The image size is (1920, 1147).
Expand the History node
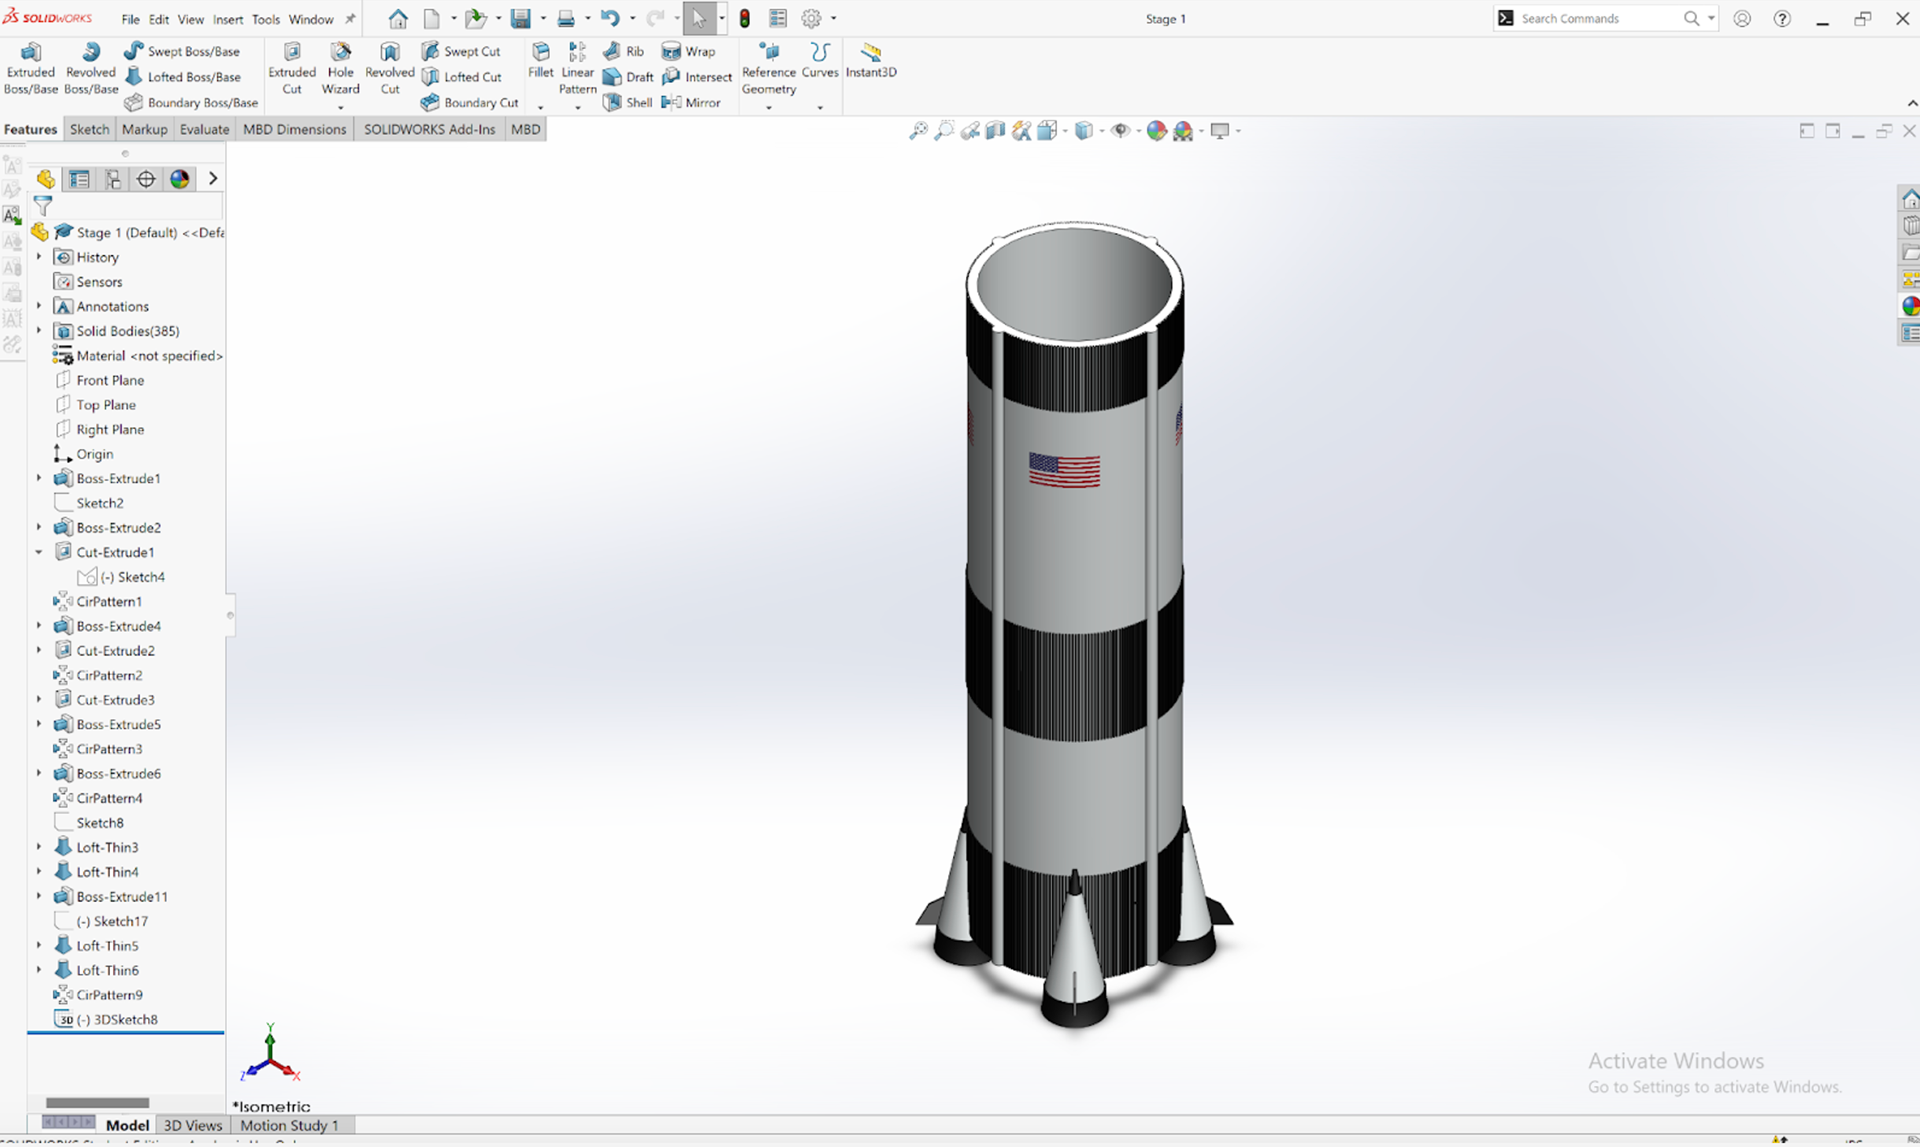[x=39, y=257]
